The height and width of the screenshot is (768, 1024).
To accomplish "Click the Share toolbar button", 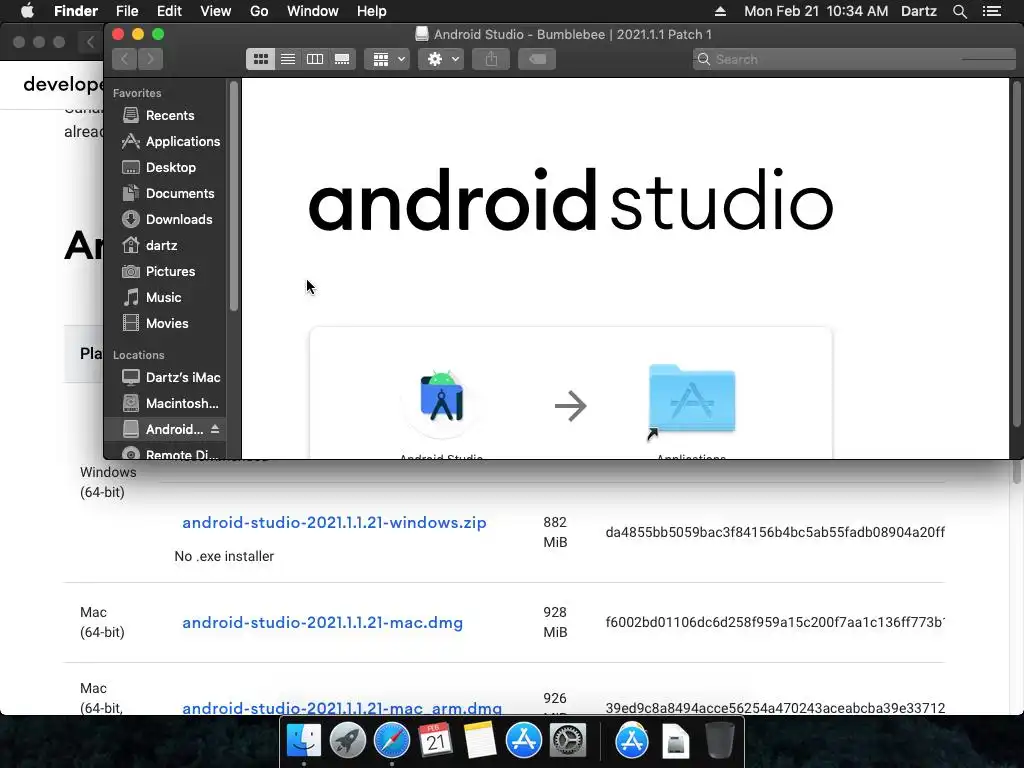I will [491, 59].
